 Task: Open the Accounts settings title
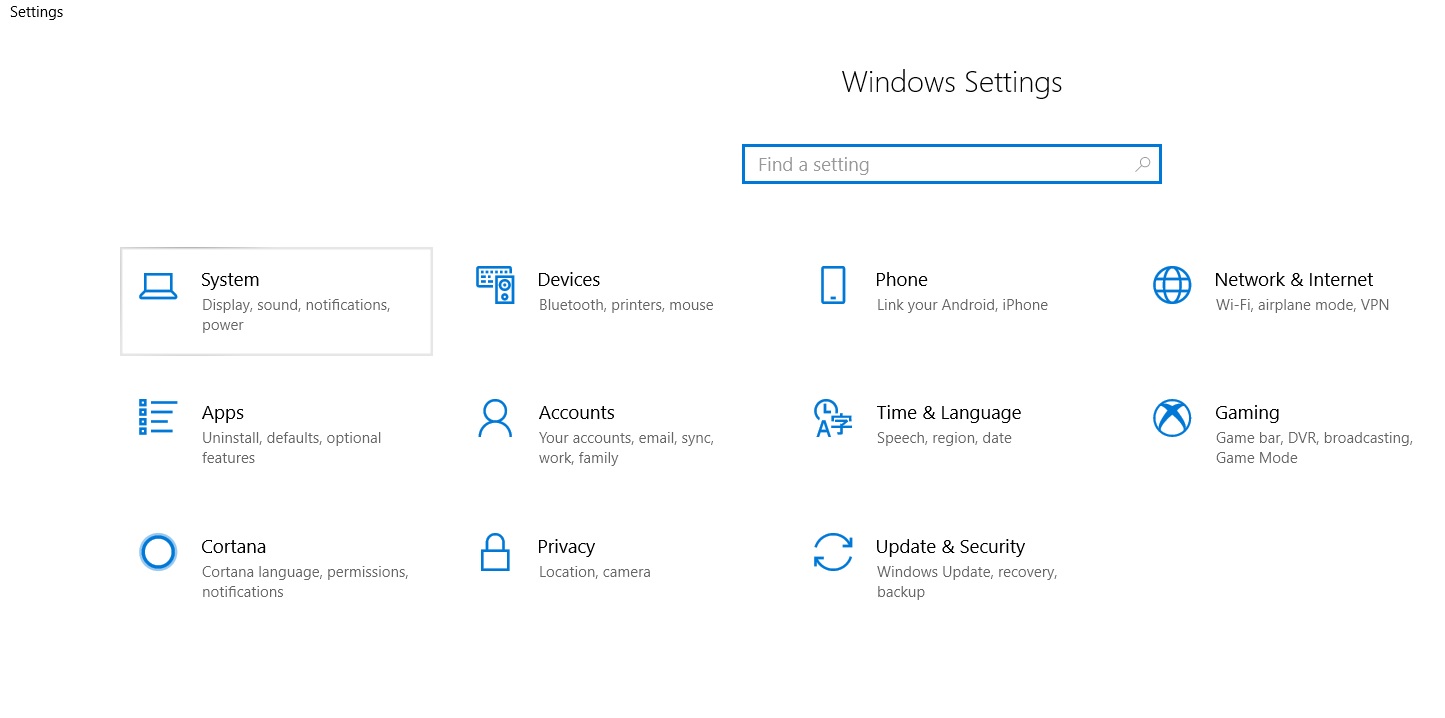click(x=576, y=413)
